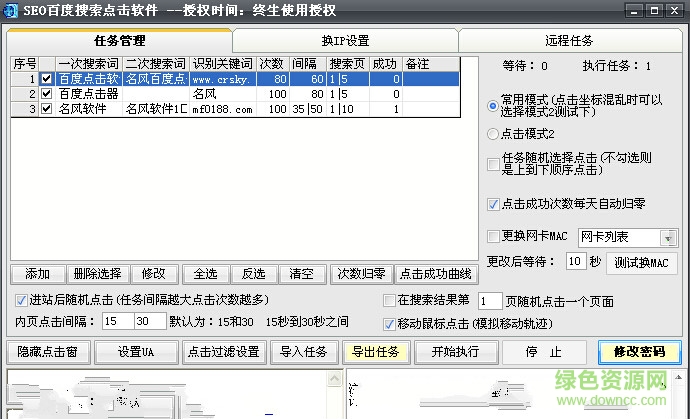Select the 百度点击器 cell in row 2
690x419 pixels.
(89, 94)
